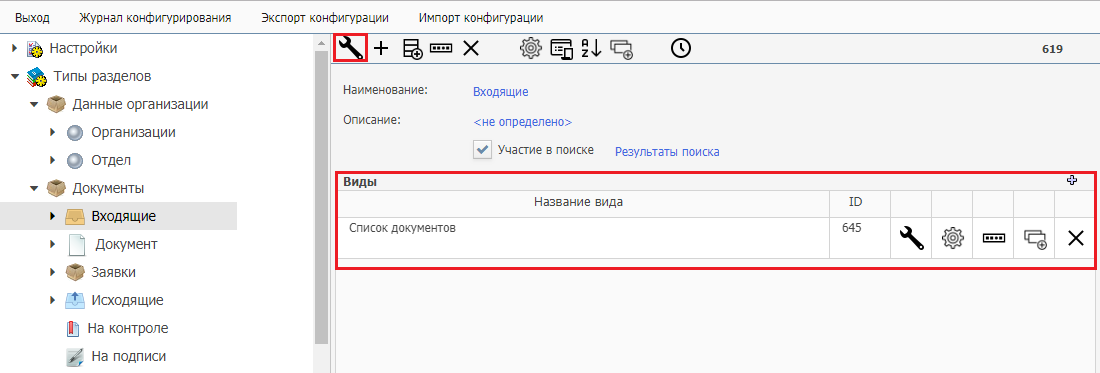
Task: Open Импорт конфигурации menu
Action: (x=481, y=17)
